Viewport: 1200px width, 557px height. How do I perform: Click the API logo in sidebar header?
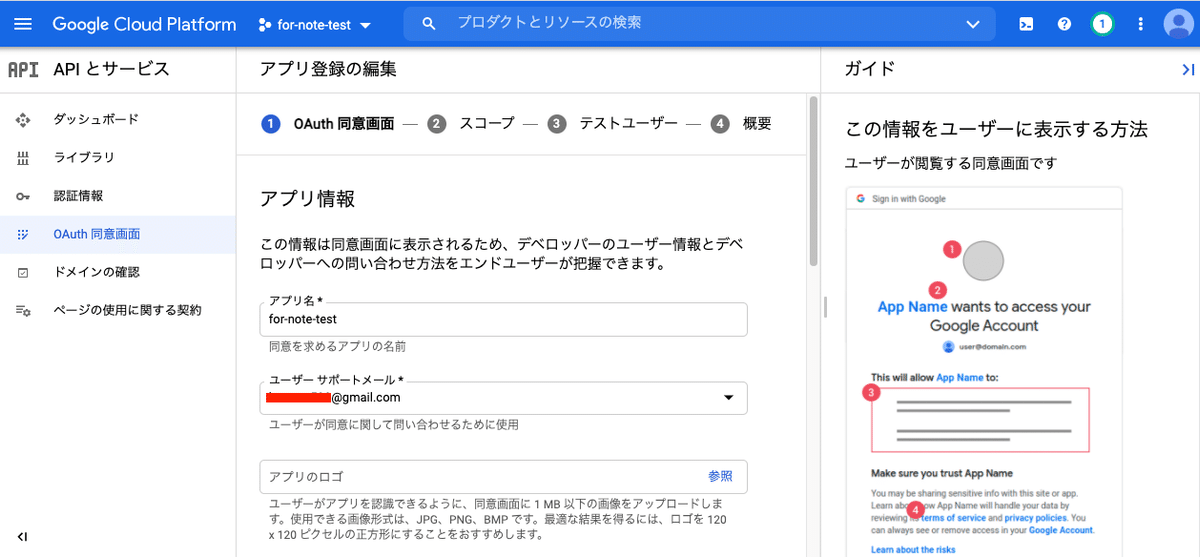pos(22,70)
